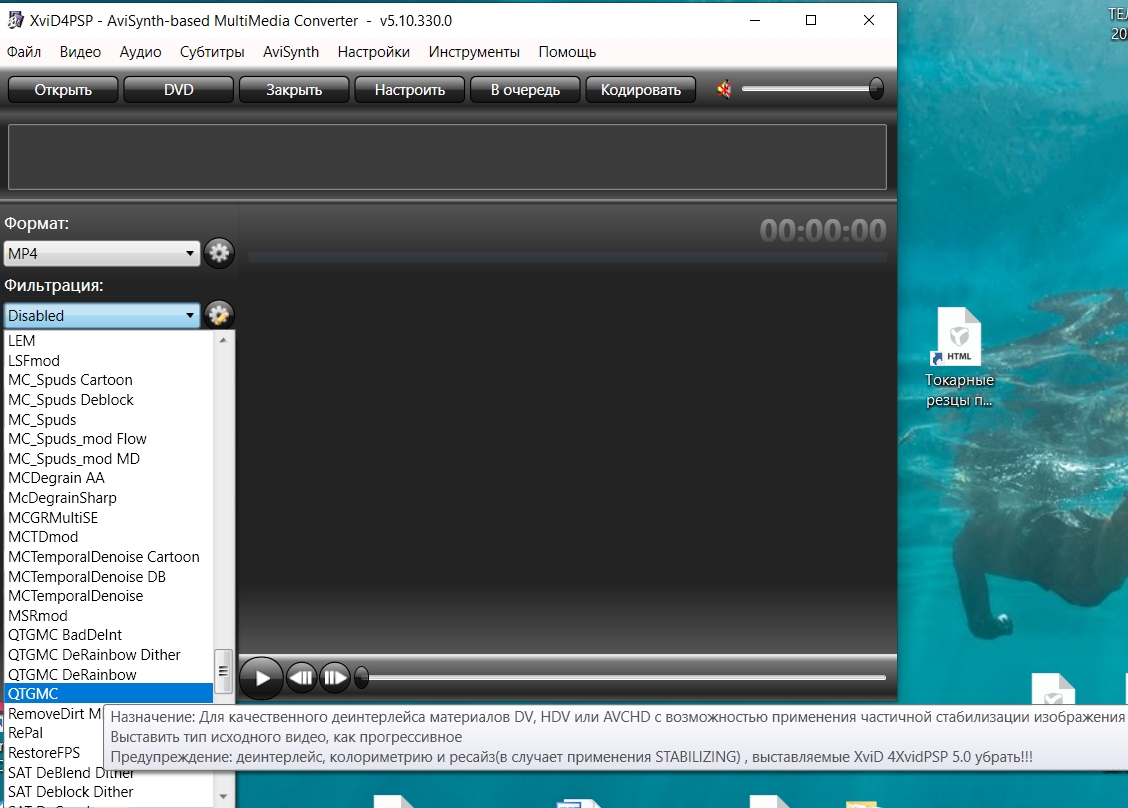Screen dimensions: 1128x808
Task: Open filtering settings gear icon
Action: point(219,315)
